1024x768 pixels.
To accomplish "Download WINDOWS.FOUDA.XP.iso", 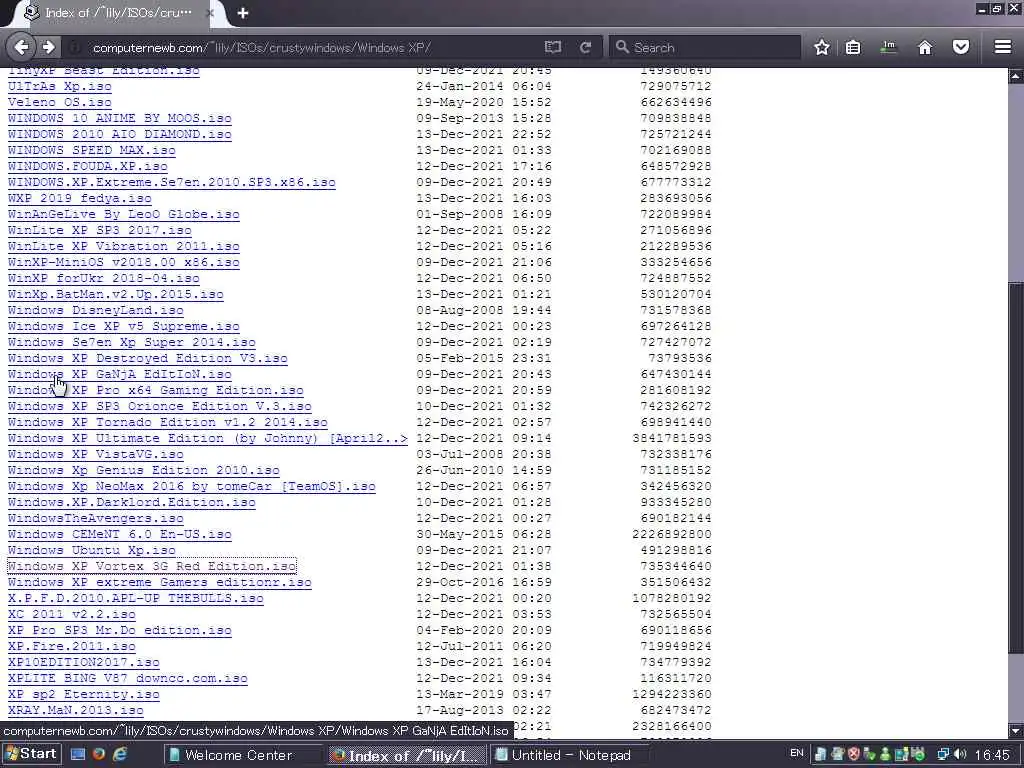I will pyautogui.click(x=88, y=167).
